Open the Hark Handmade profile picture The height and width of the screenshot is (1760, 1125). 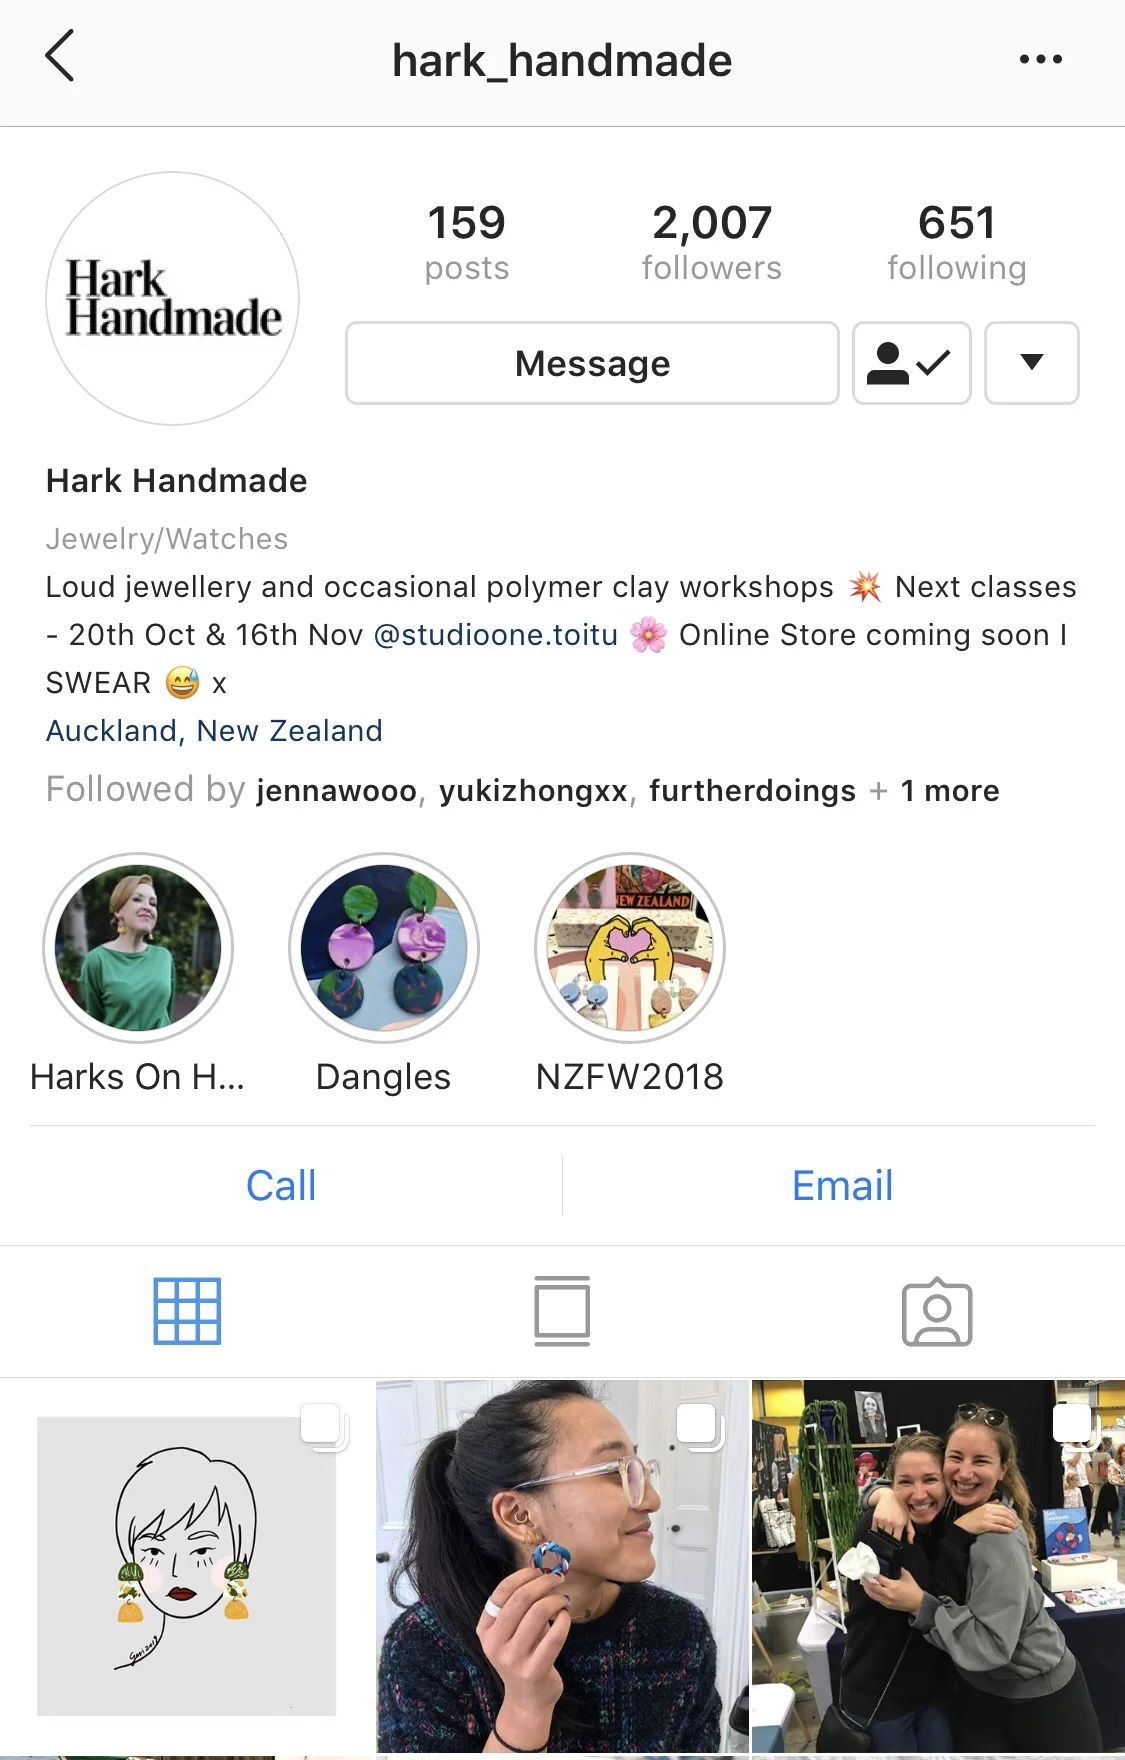point(173,299)
